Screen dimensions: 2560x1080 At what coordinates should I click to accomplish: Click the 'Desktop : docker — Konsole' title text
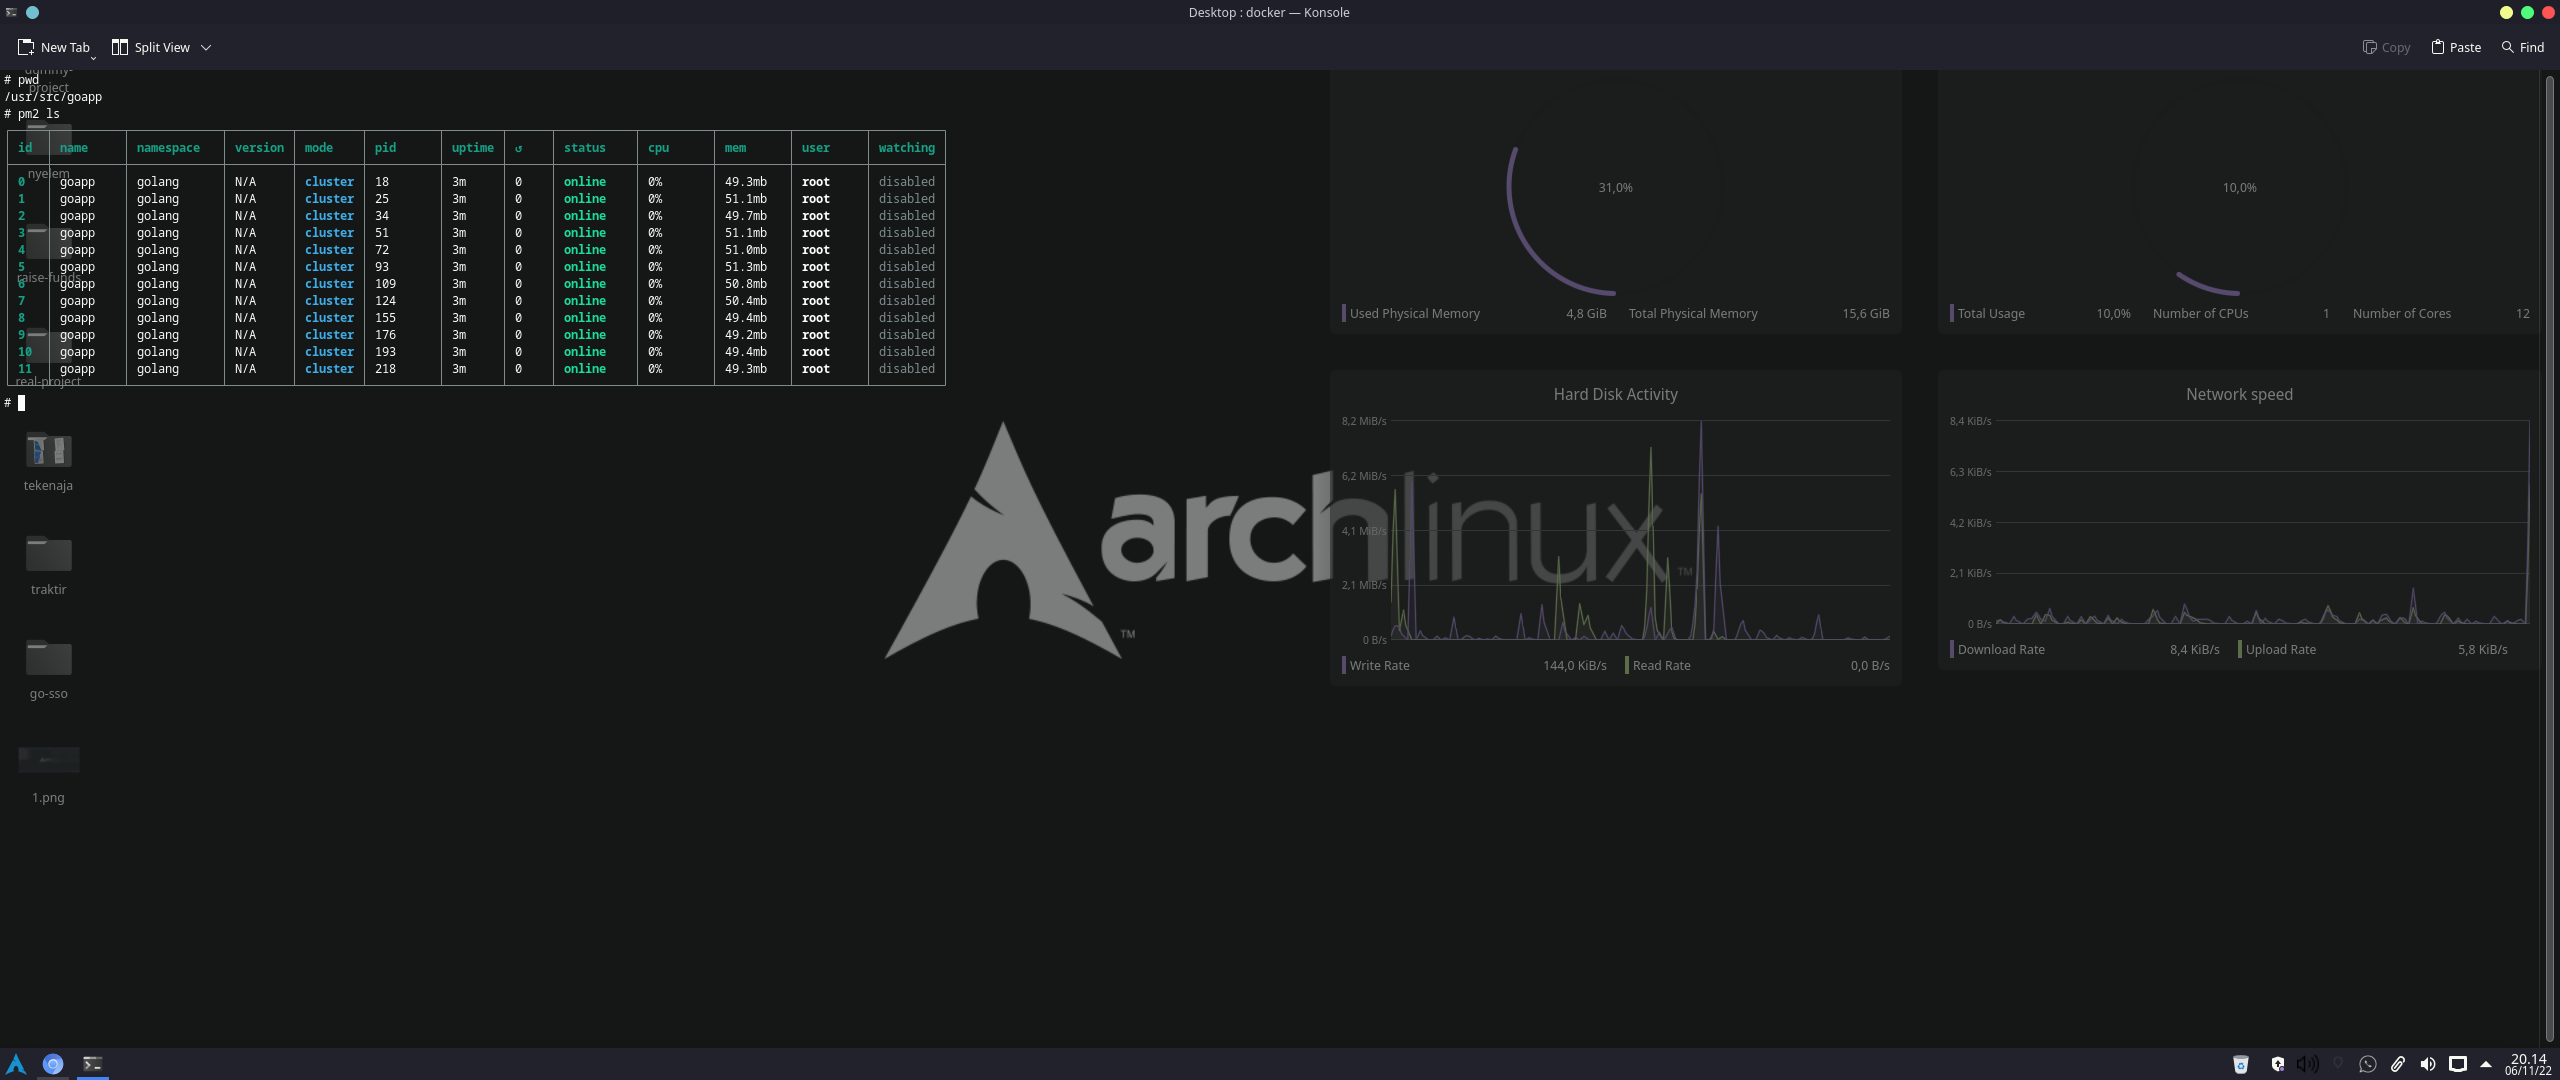point(1268,12)
